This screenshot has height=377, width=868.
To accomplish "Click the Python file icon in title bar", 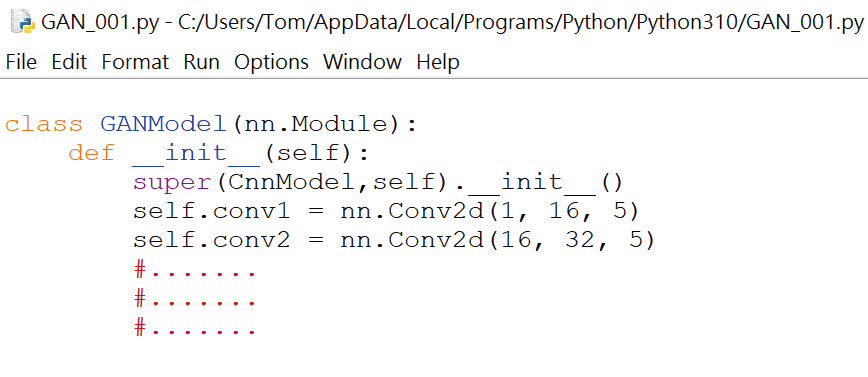I will pos(23,22).
